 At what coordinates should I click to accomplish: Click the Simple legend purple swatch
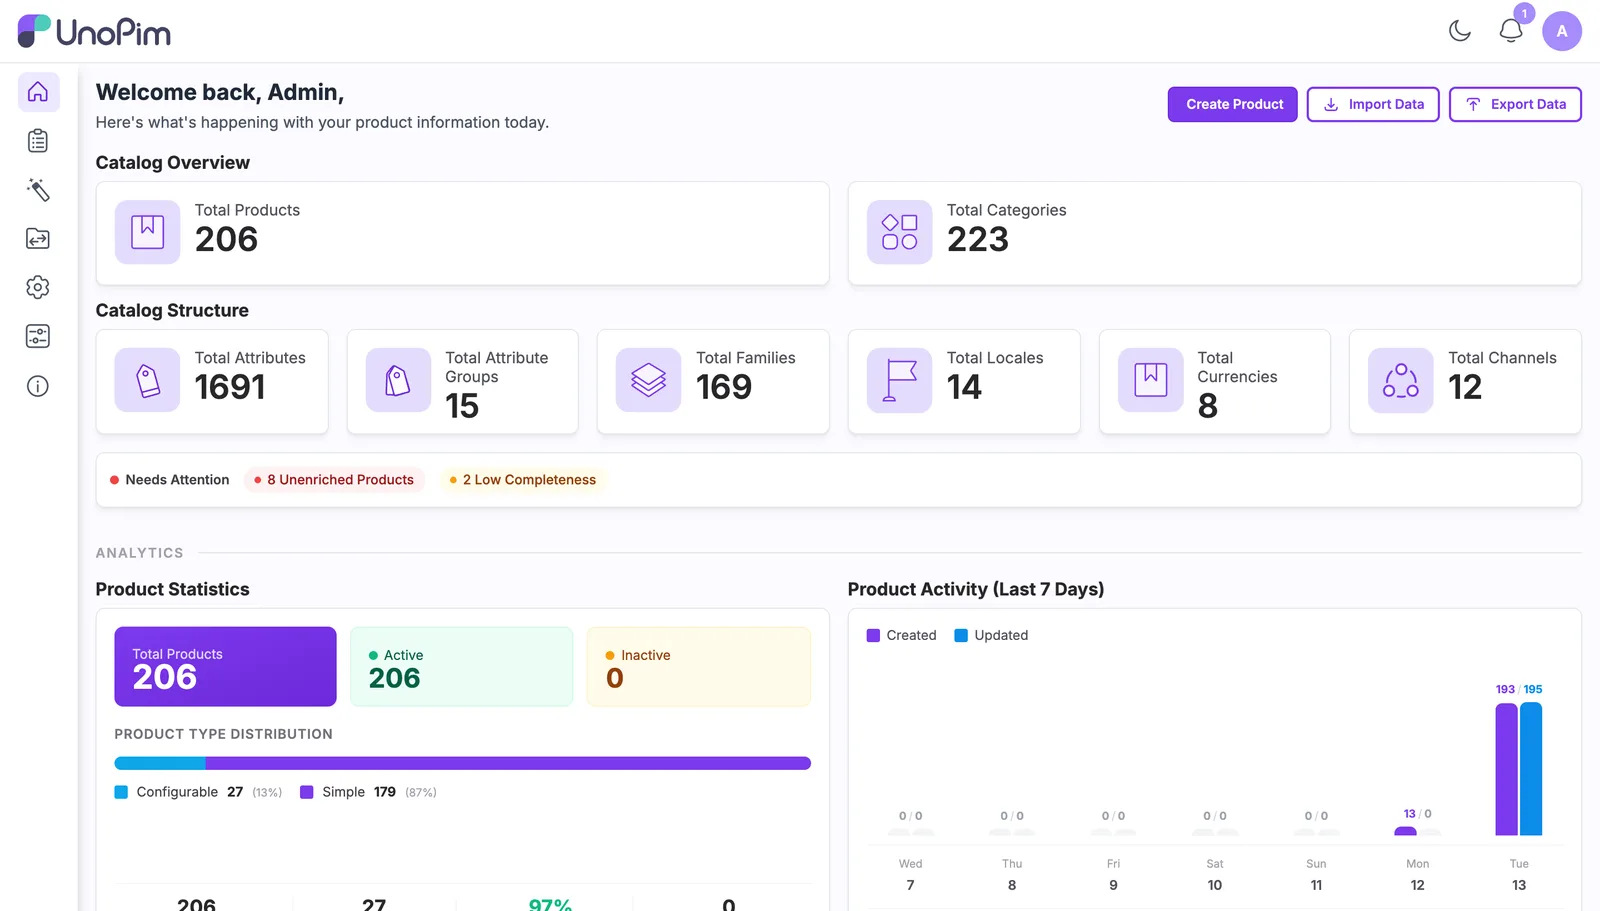307,792
